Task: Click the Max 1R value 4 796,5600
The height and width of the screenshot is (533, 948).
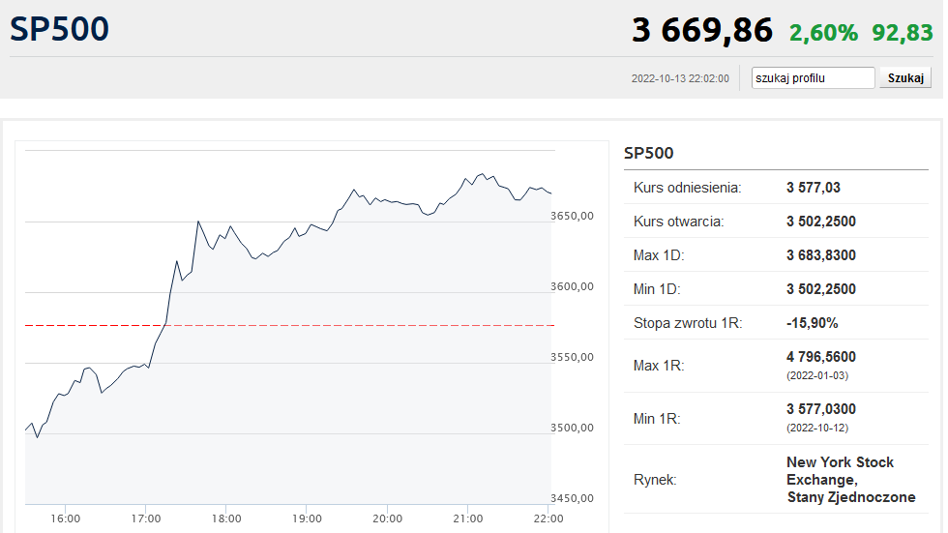Action: tap(821, 357)
